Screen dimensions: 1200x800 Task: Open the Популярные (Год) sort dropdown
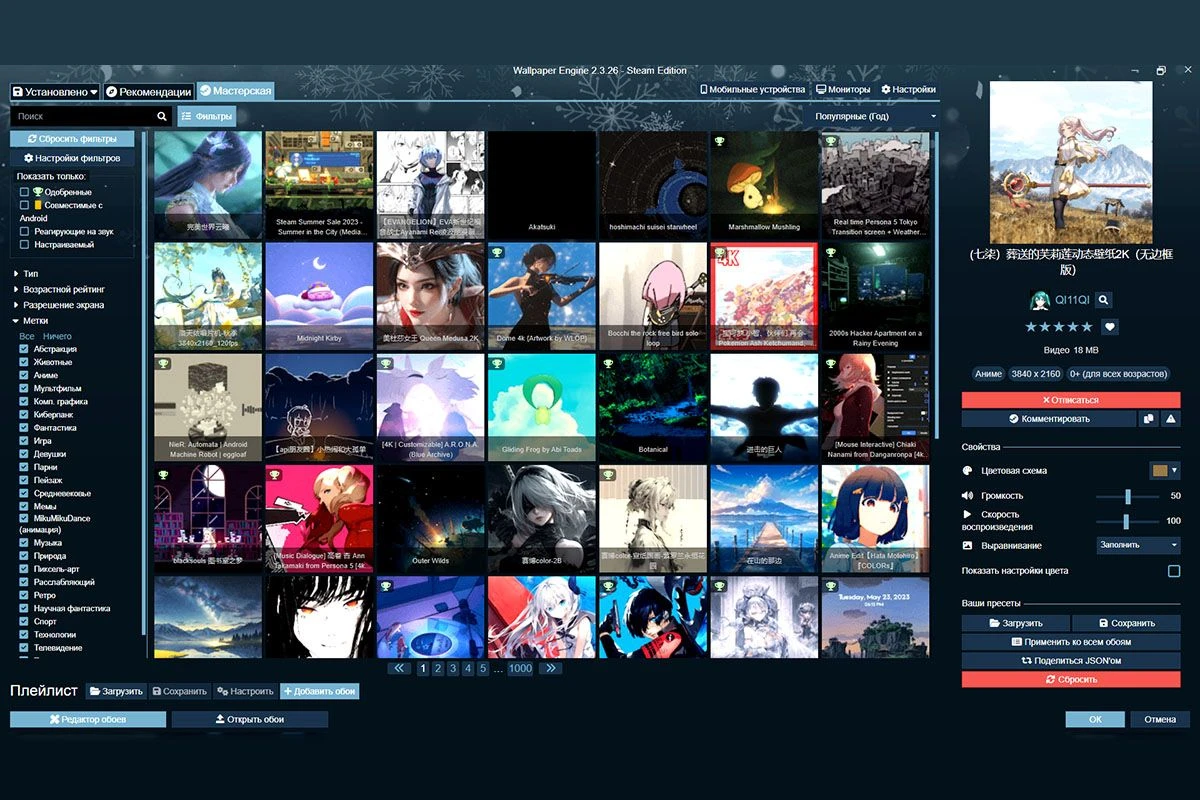(875, 117)
